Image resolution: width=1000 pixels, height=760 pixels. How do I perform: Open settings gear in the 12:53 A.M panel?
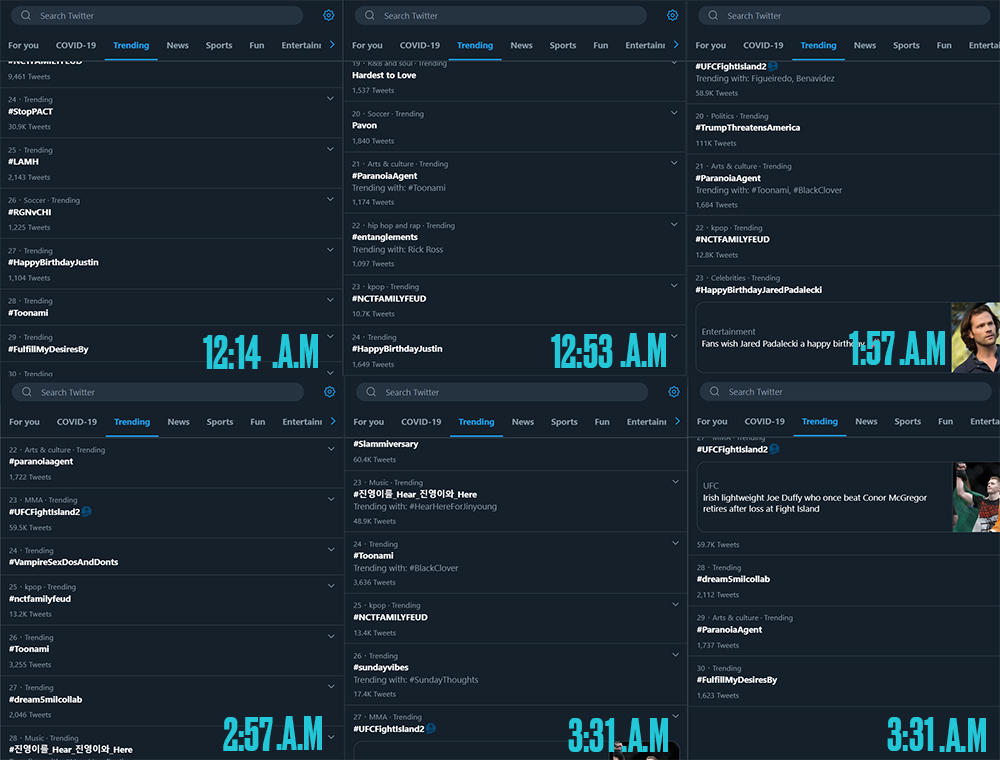click(672, 15)
